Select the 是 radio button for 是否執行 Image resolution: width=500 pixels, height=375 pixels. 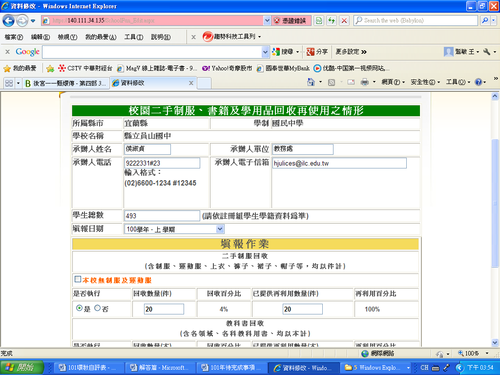click(79, 308)
